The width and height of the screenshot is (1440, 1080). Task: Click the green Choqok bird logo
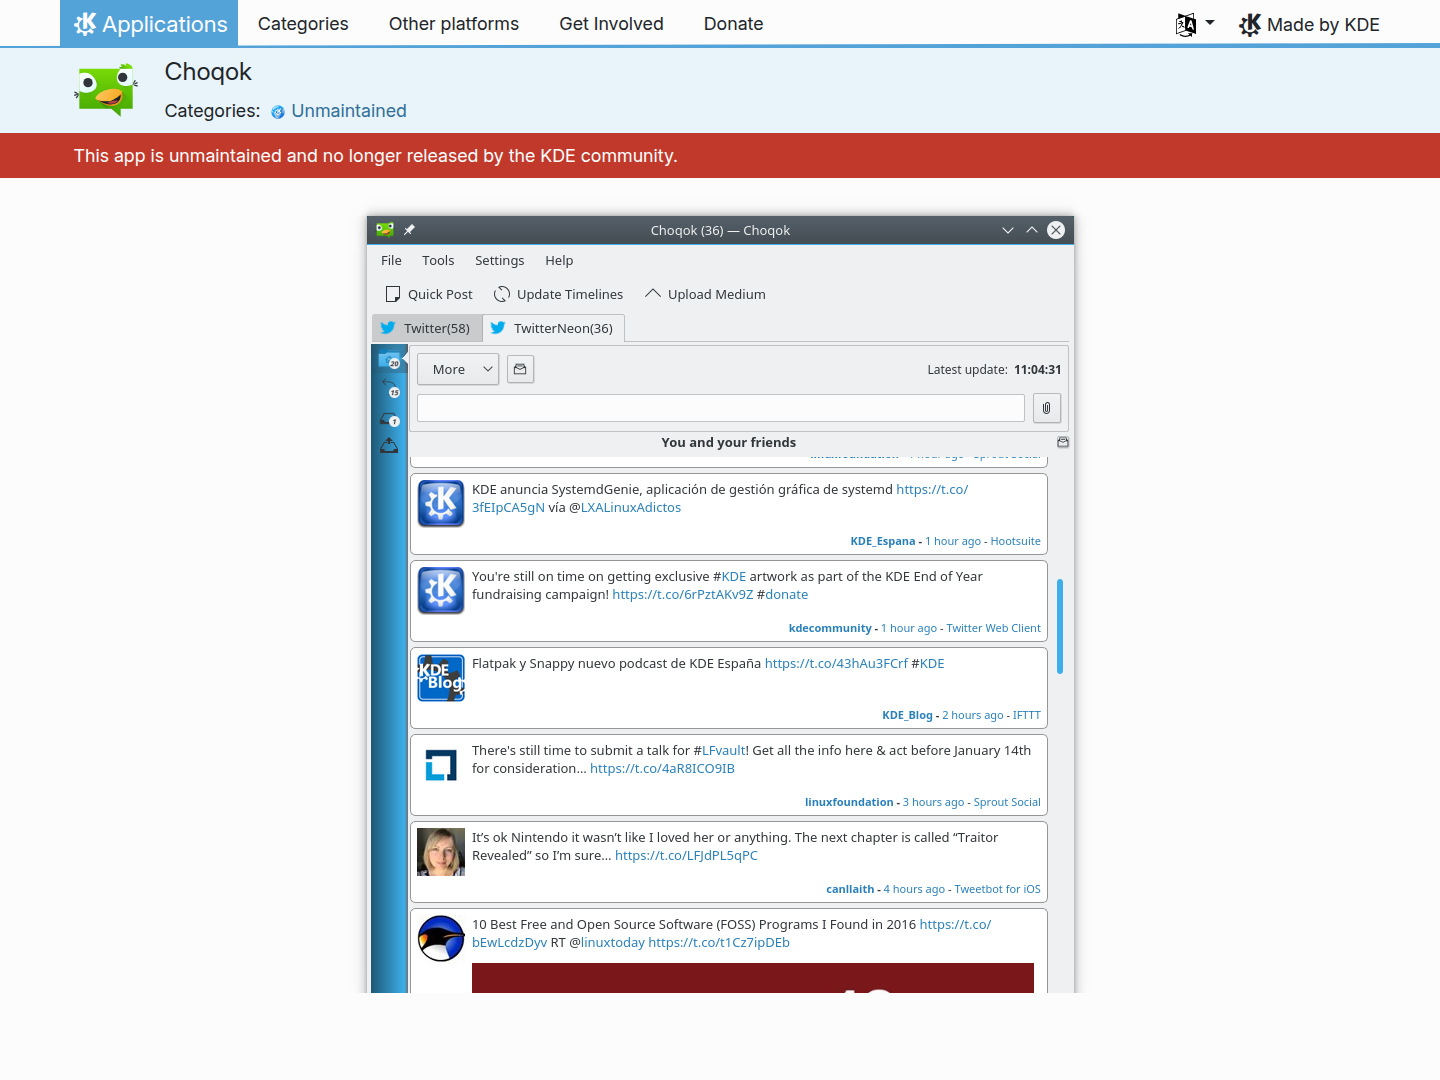click(106, 89)
